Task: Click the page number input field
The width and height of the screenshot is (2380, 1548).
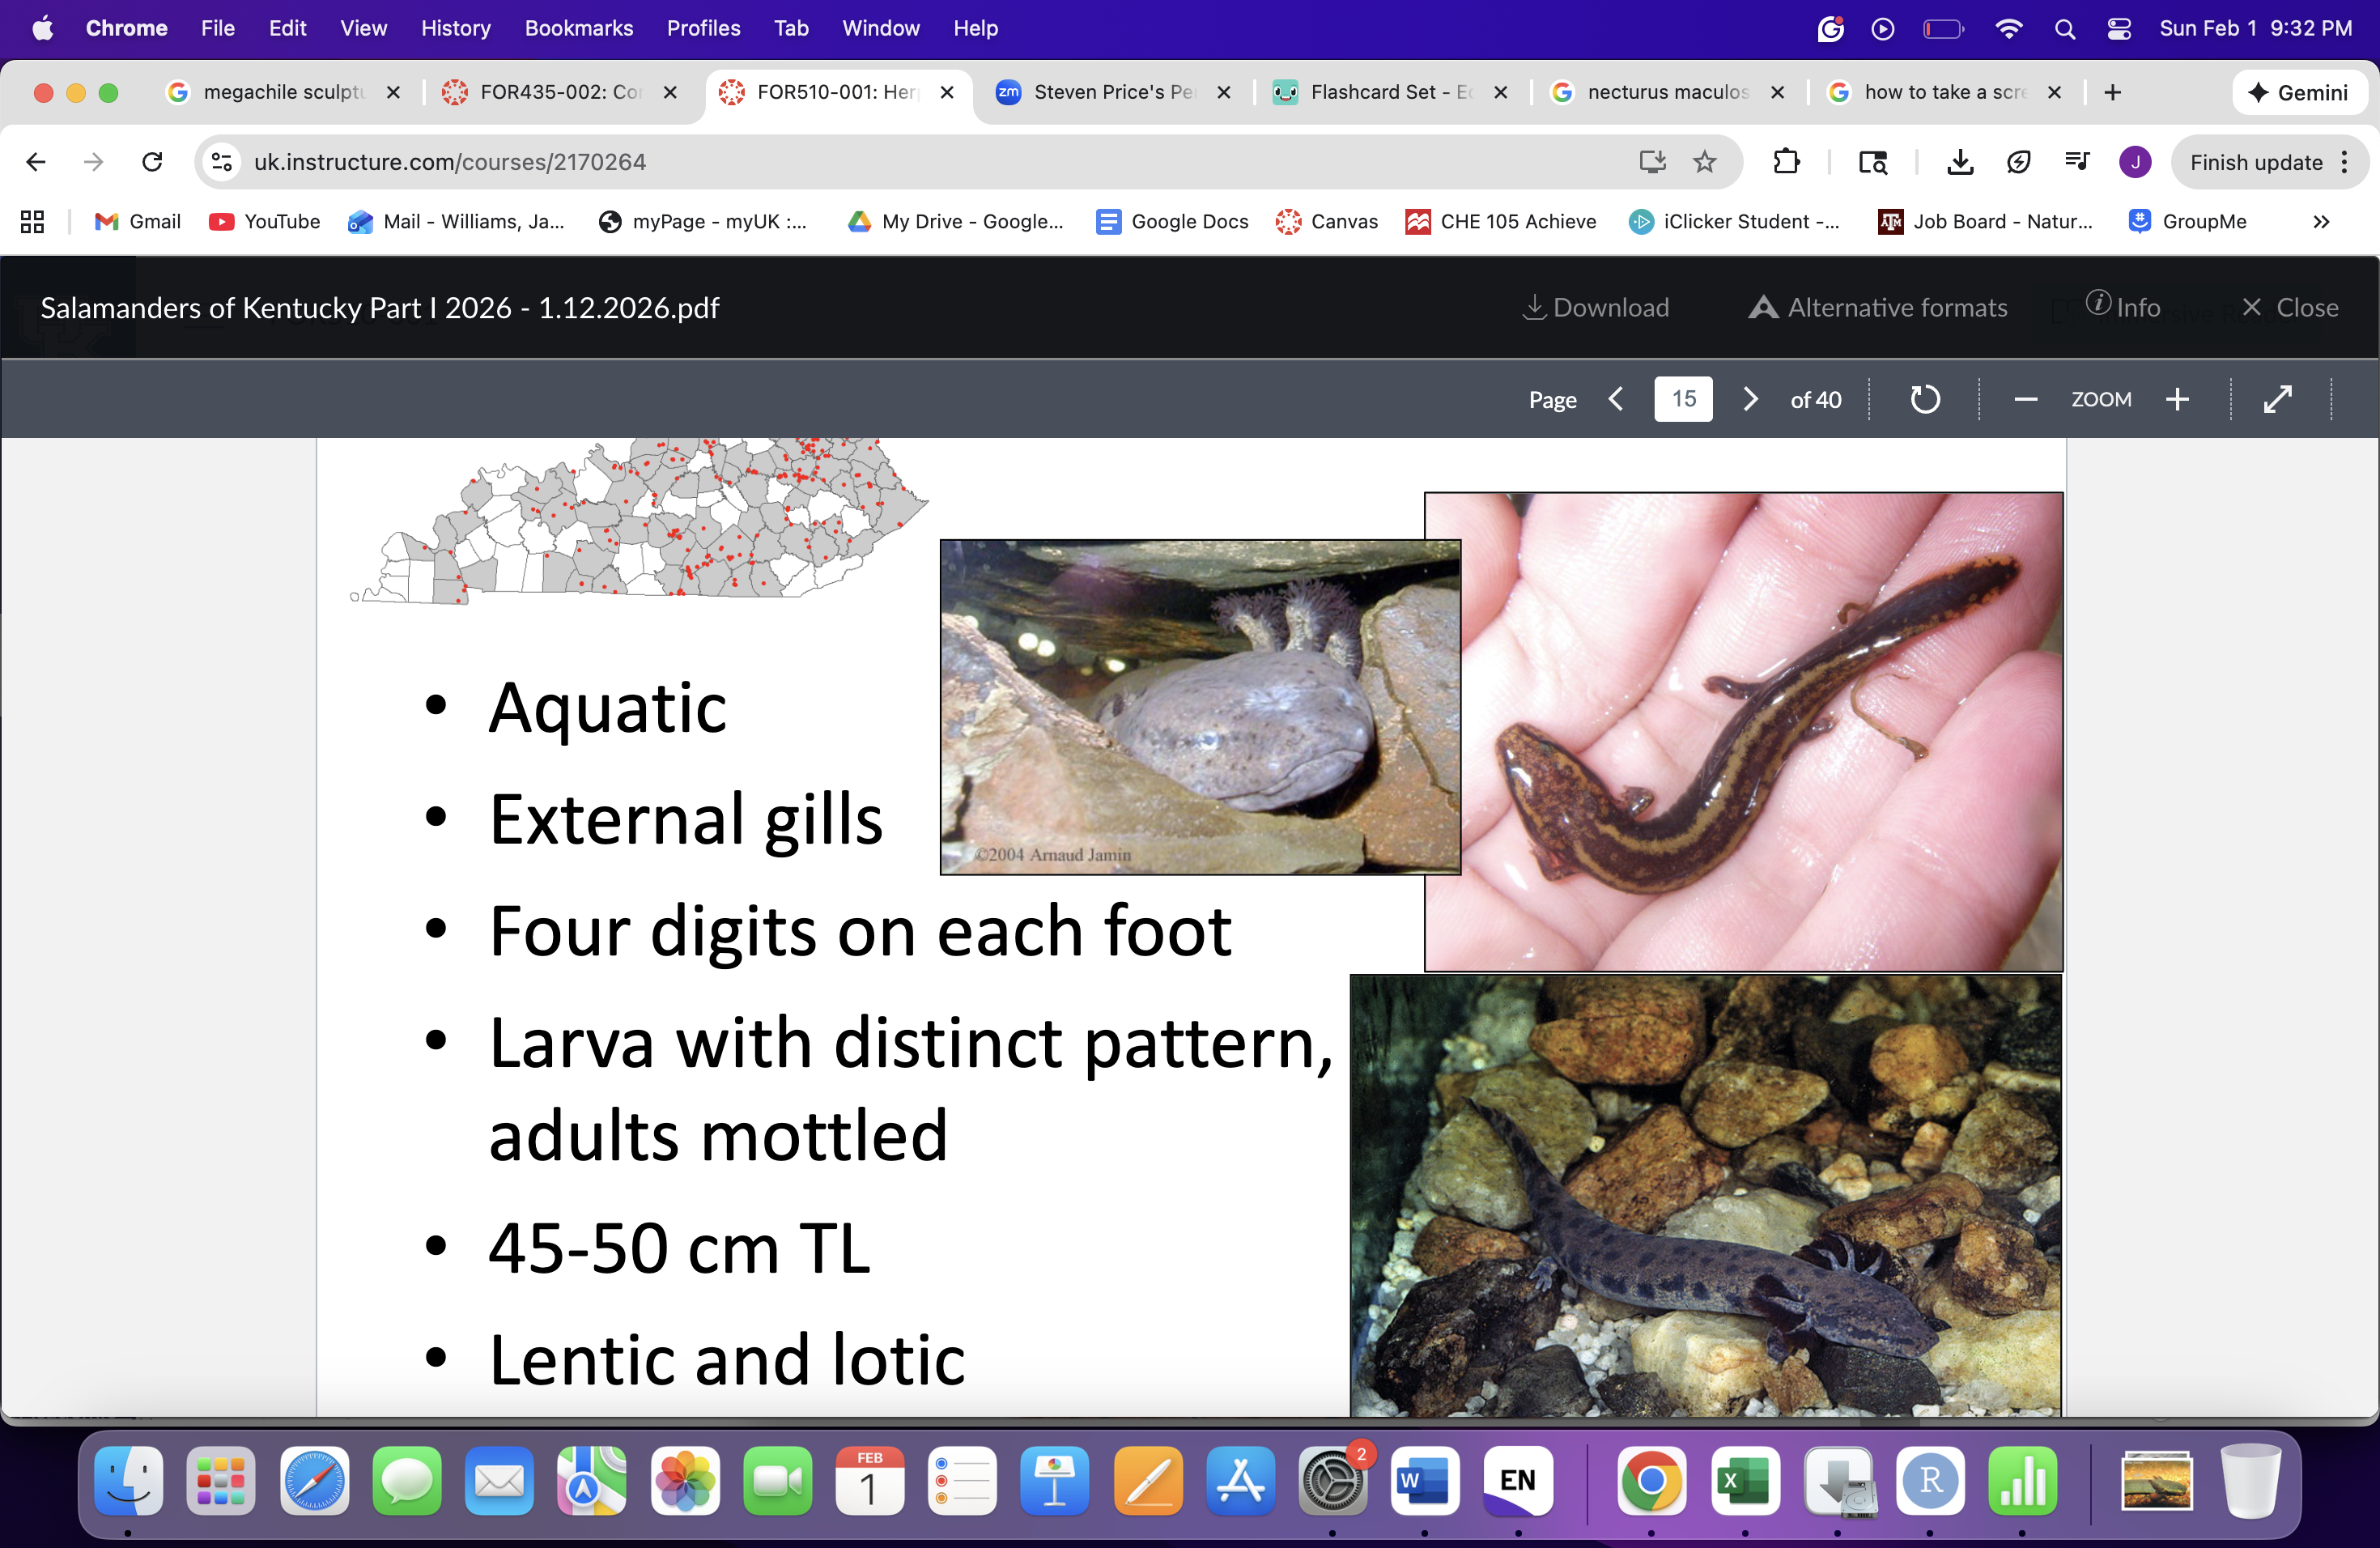Action: (1683, 399)
